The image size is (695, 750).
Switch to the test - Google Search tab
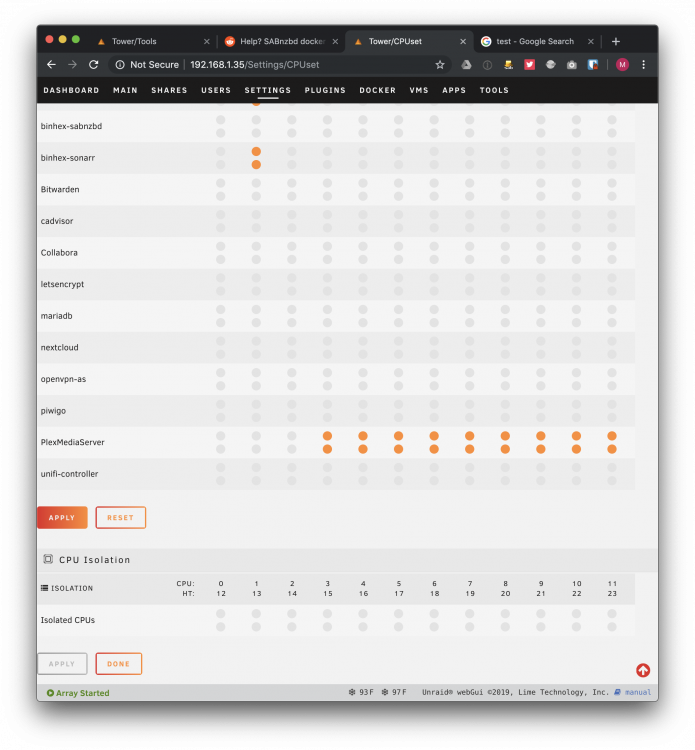pos(537,42)
